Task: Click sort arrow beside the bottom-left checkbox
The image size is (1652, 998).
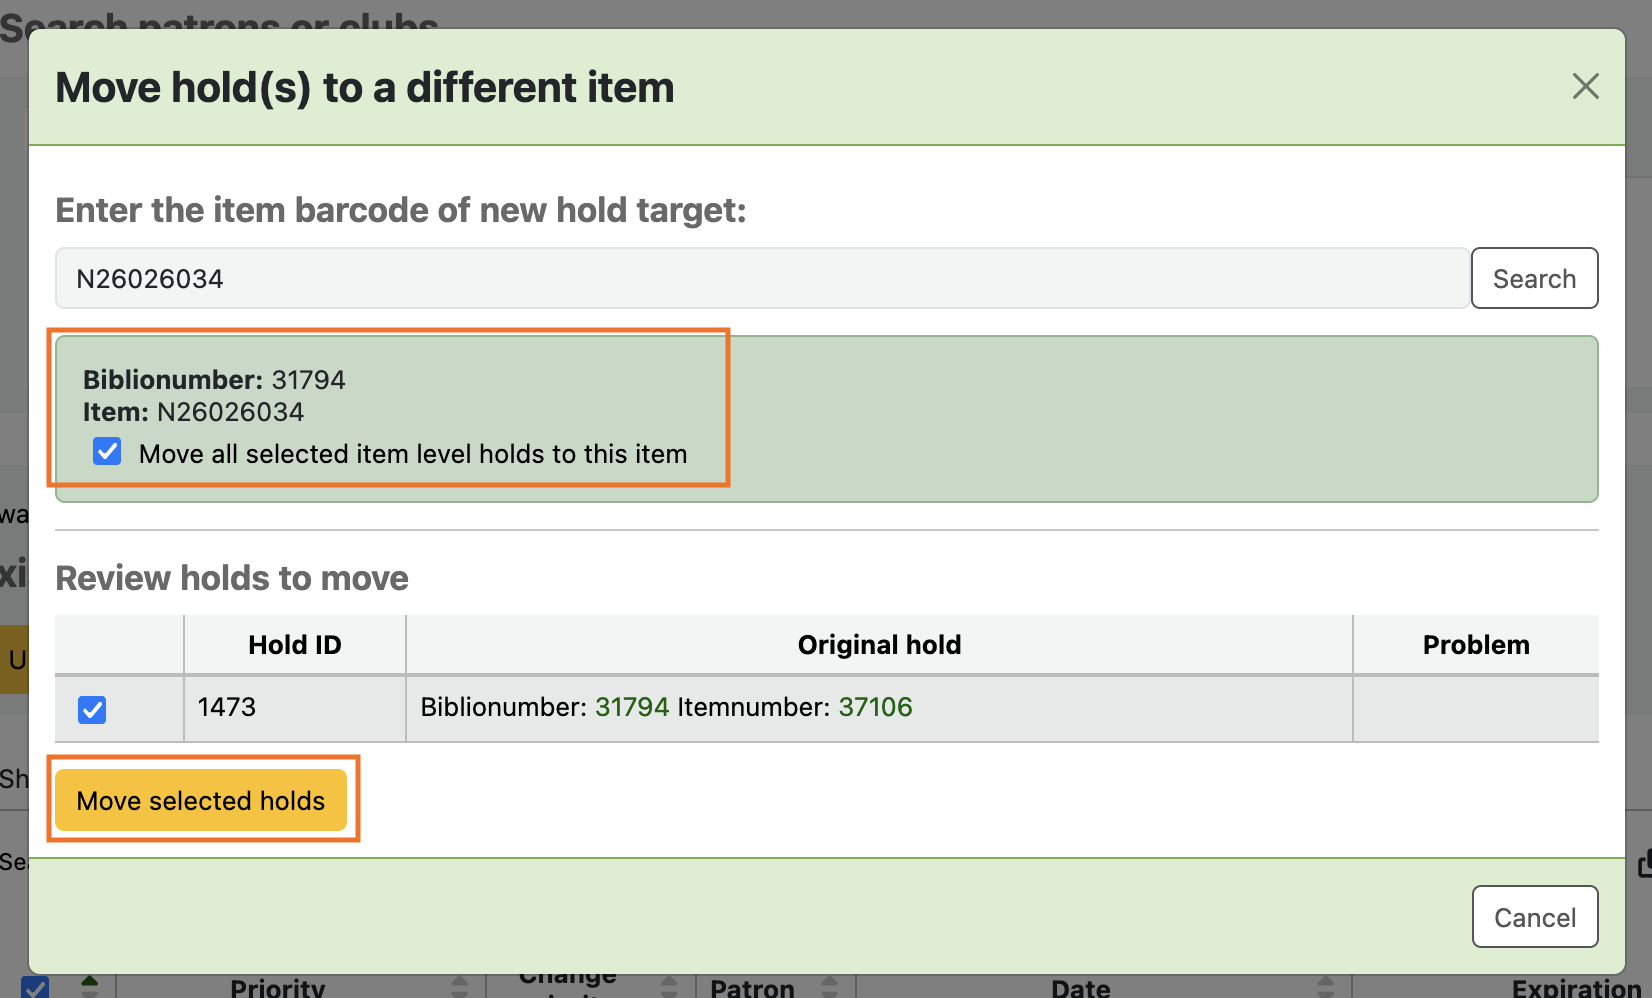Action: point(89,987)
